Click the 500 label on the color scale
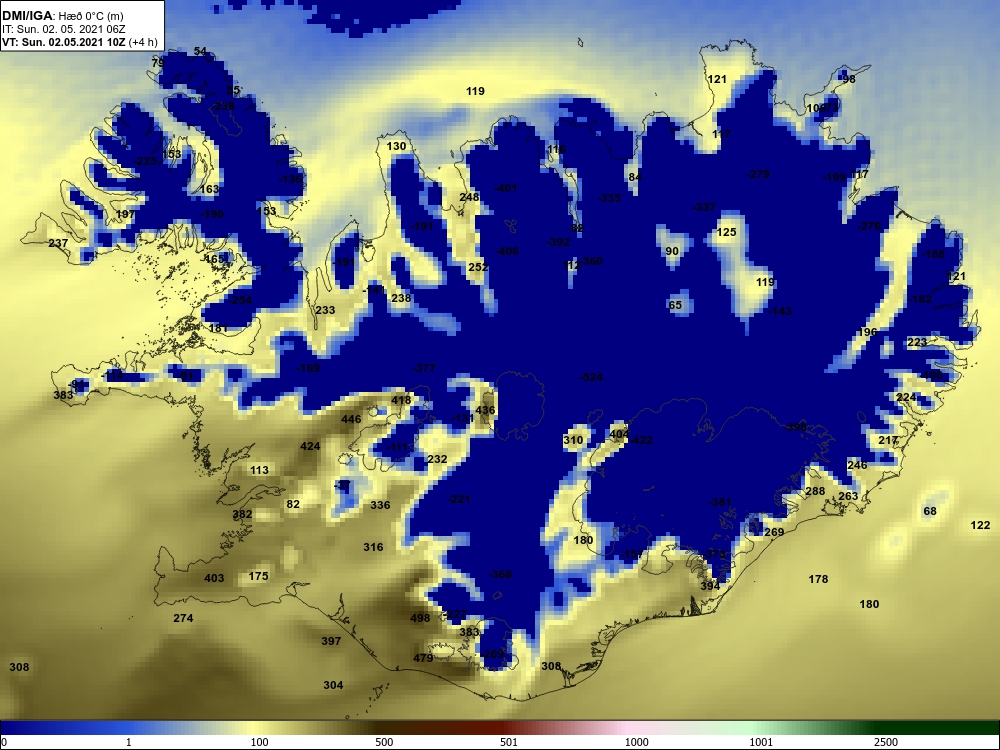This screenshot has height=750, width=1000. [x=384, y=742]
